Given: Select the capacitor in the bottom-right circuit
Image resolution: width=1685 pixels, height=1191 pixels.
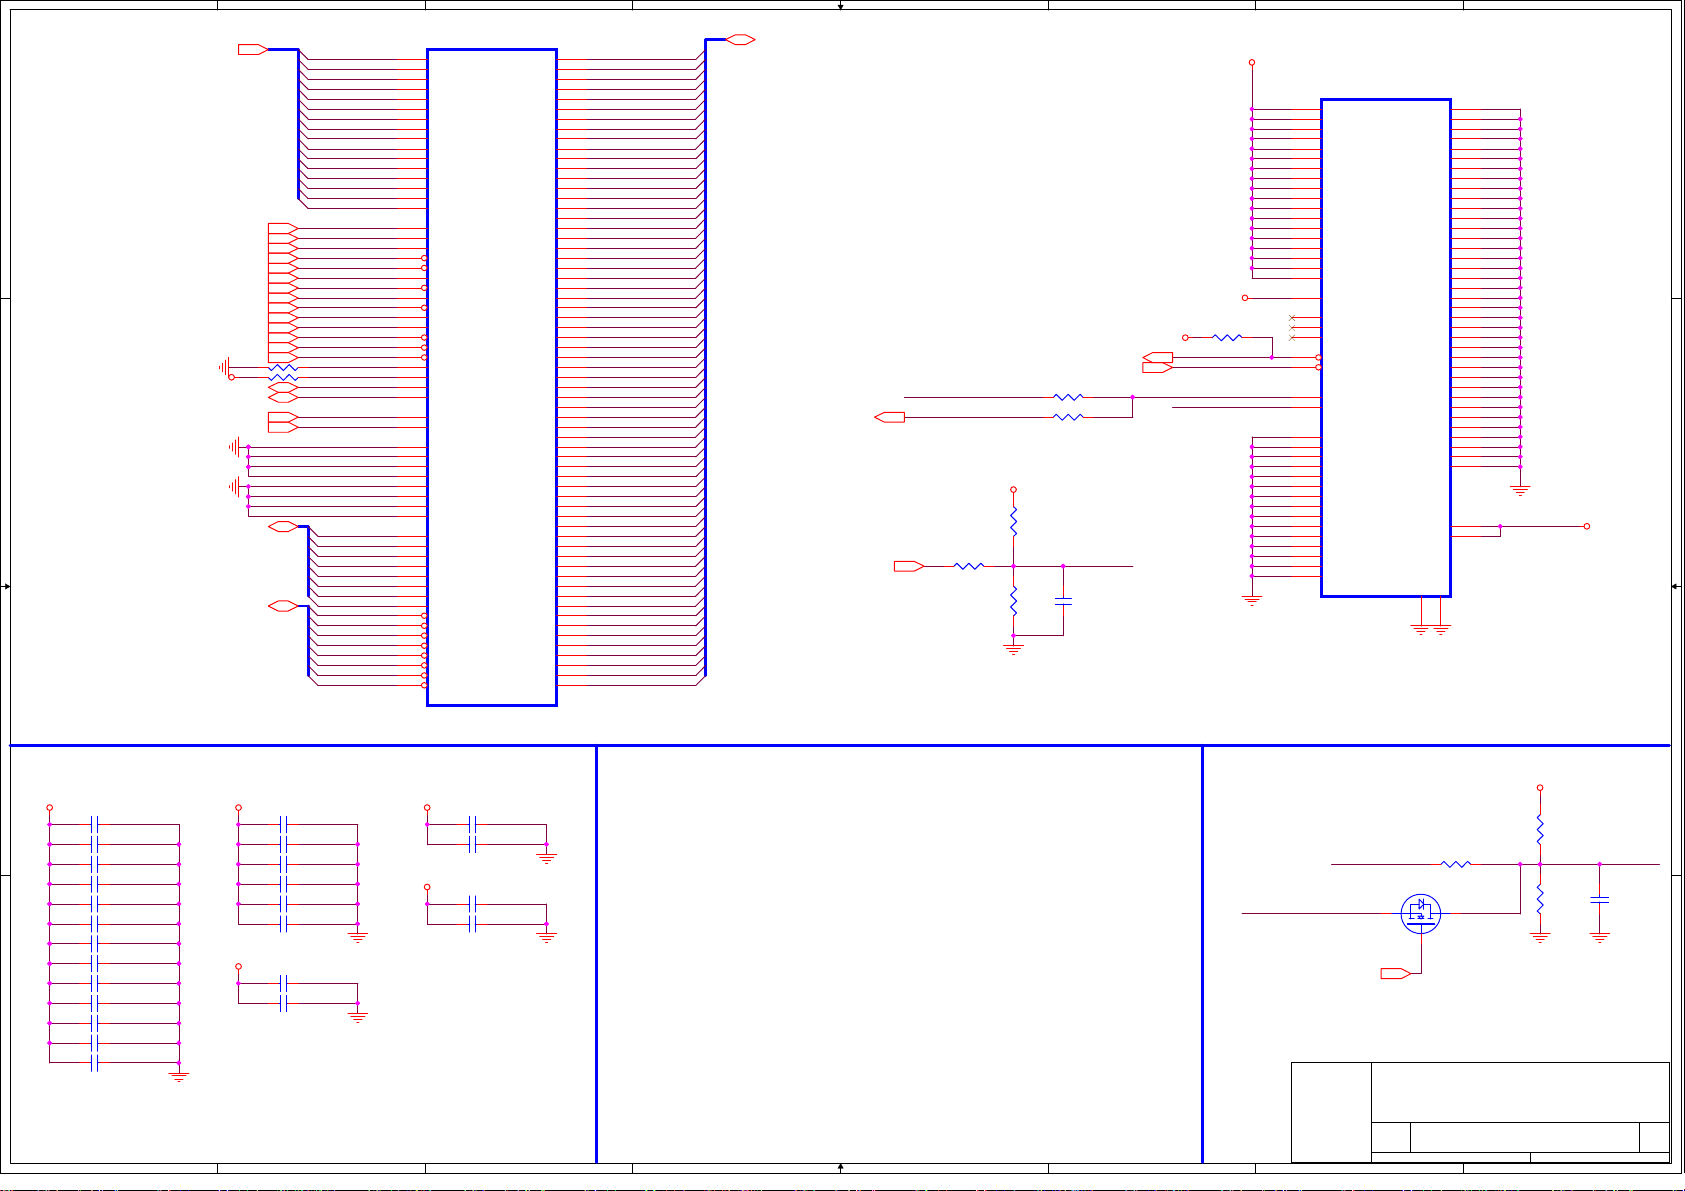Looking at the screenshot, I should tap(1599, 900).
